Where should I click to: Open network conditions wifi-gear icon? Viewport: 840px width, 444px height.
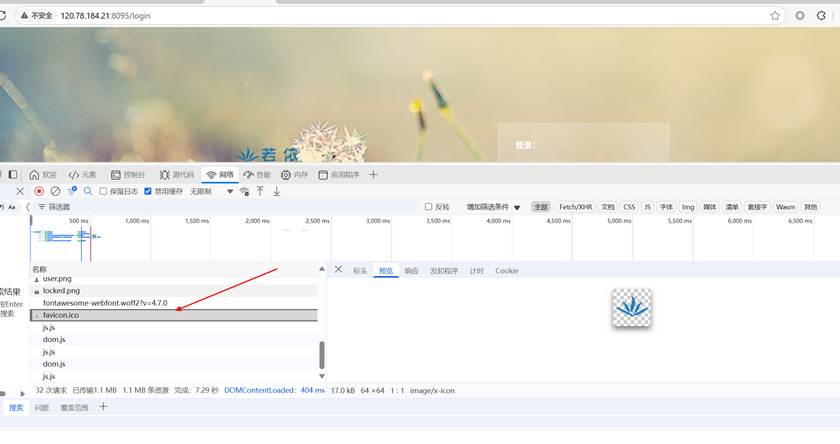(244, 191)
